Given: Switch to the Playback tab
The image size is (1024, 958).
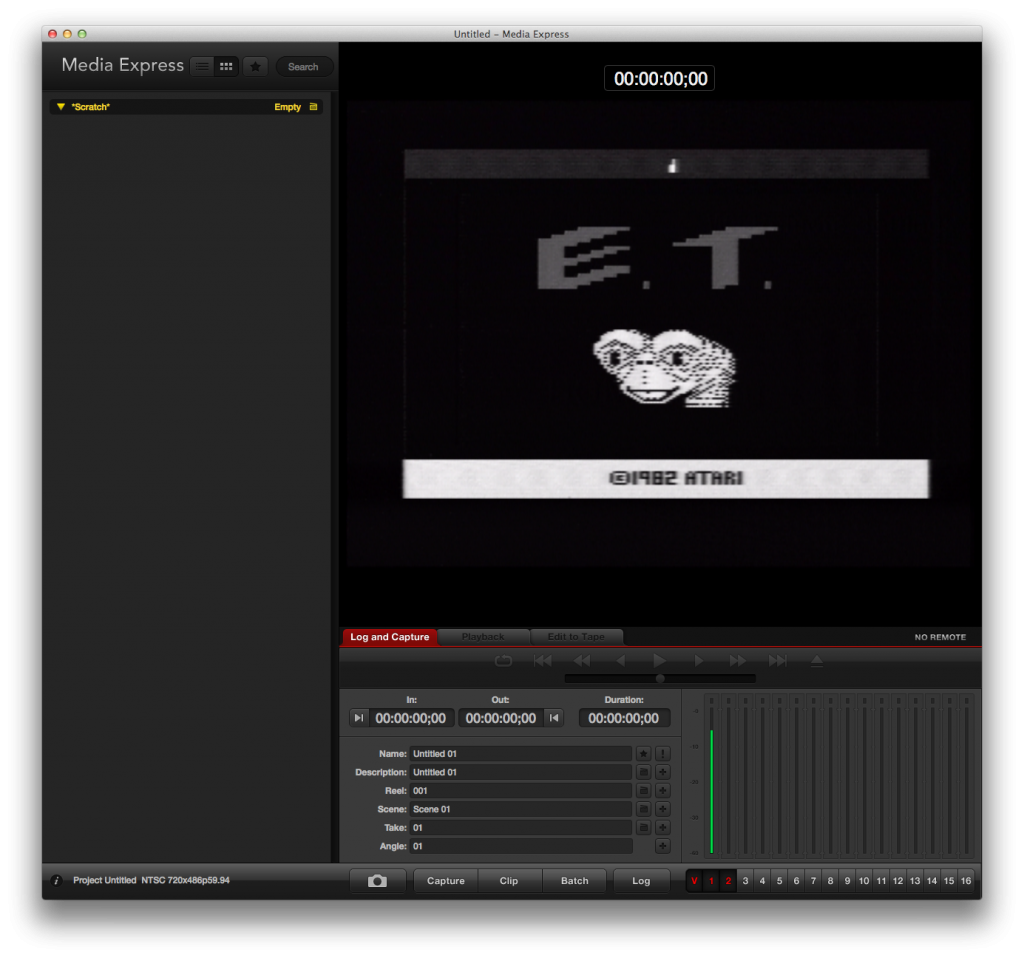Looking at the screenshot, I should (483, 637).
